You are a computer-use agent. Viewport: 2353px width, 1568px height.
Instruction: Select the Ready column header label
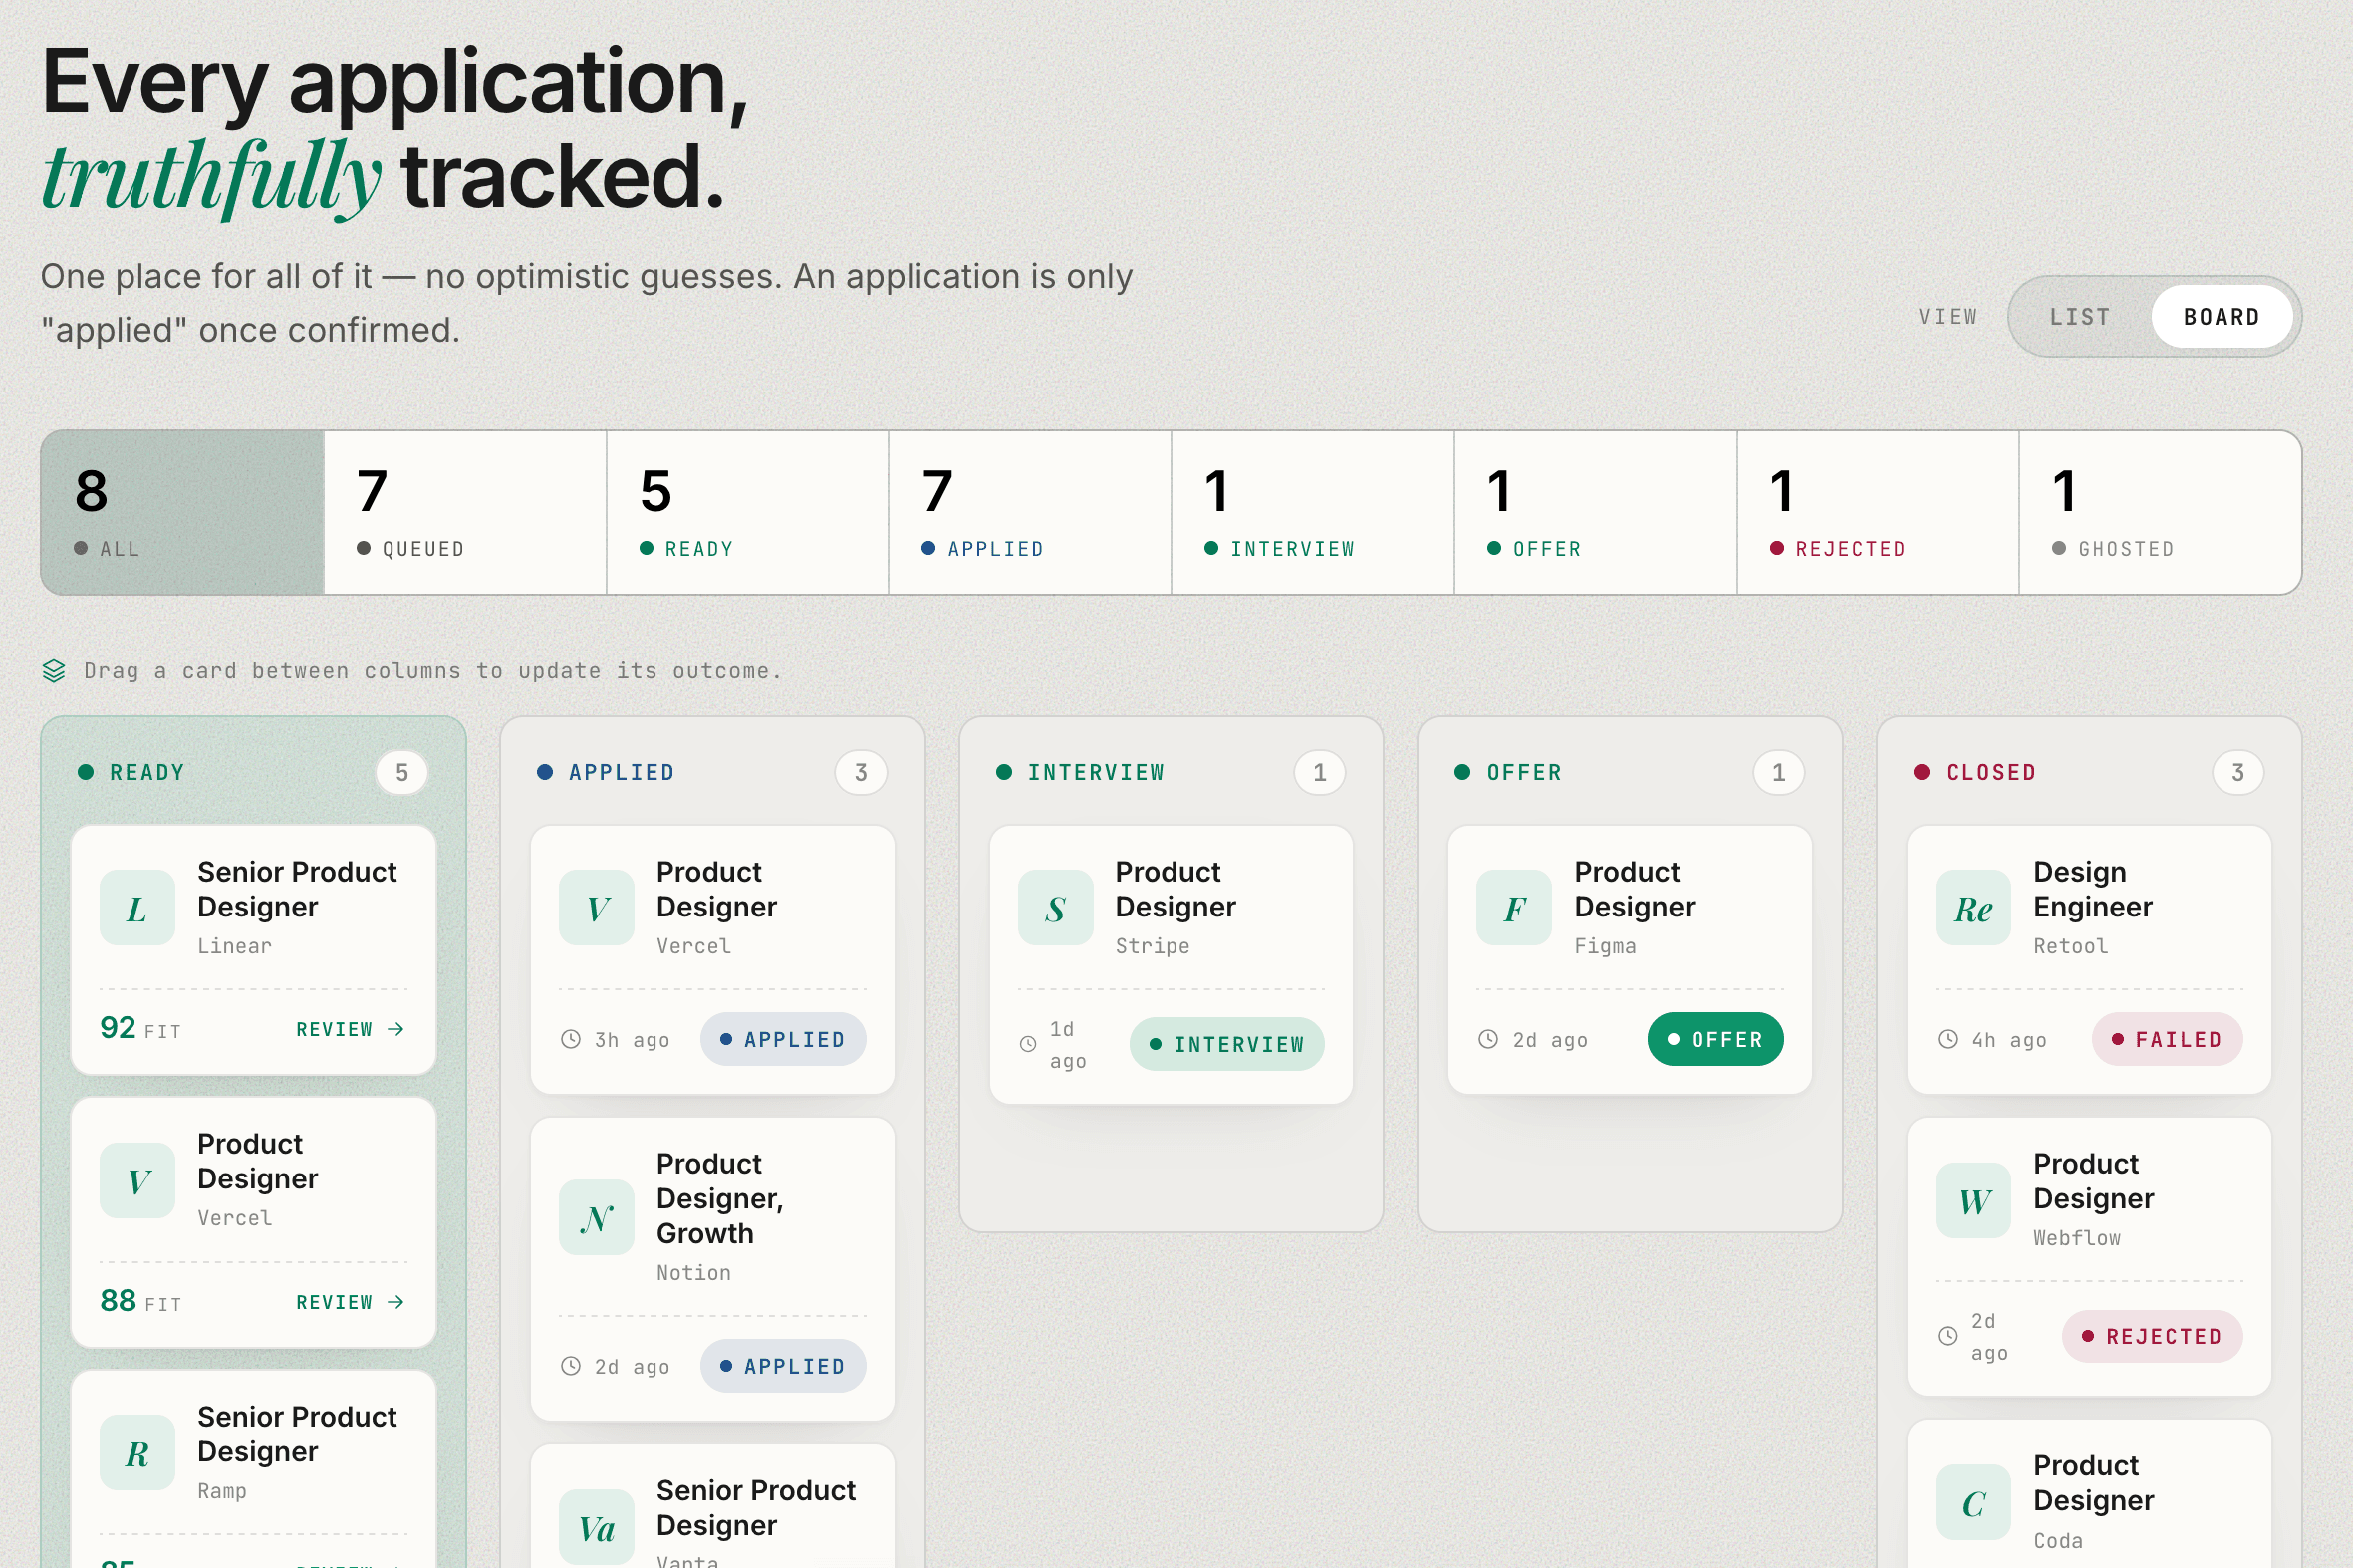(x=147, y=772)
